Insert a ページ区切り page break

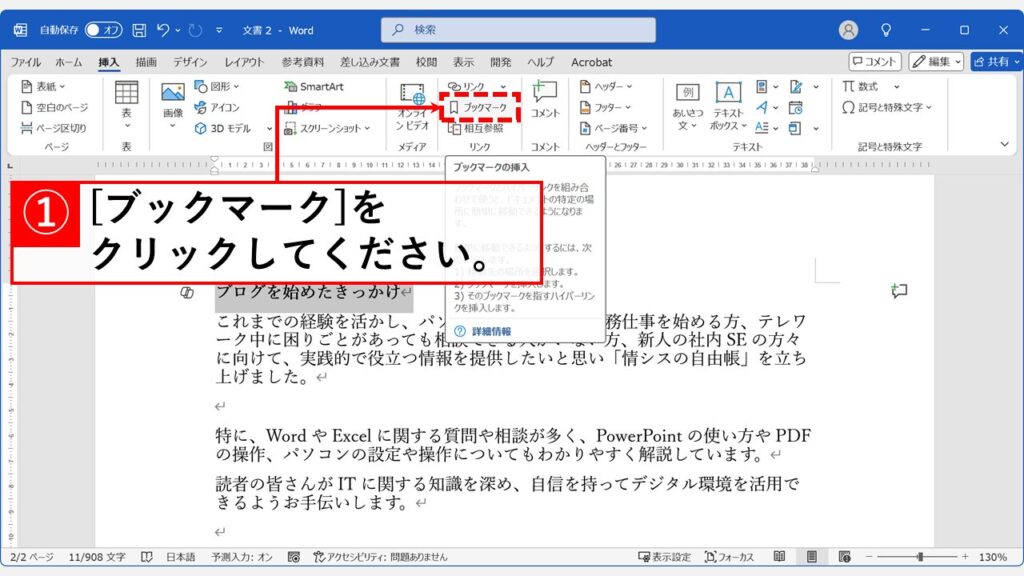(x=54, y=128)
